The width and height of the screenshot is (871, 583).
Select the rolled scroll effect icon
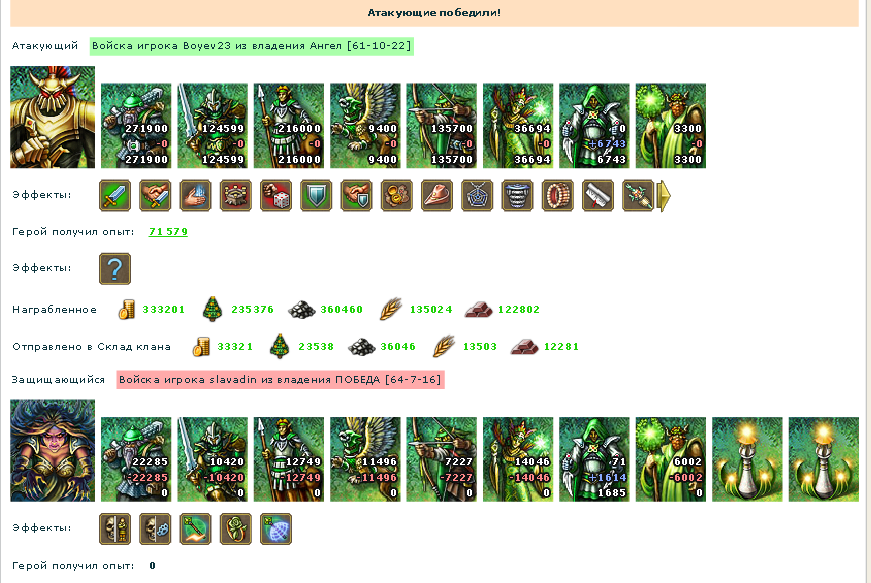[x=598, y=195]
